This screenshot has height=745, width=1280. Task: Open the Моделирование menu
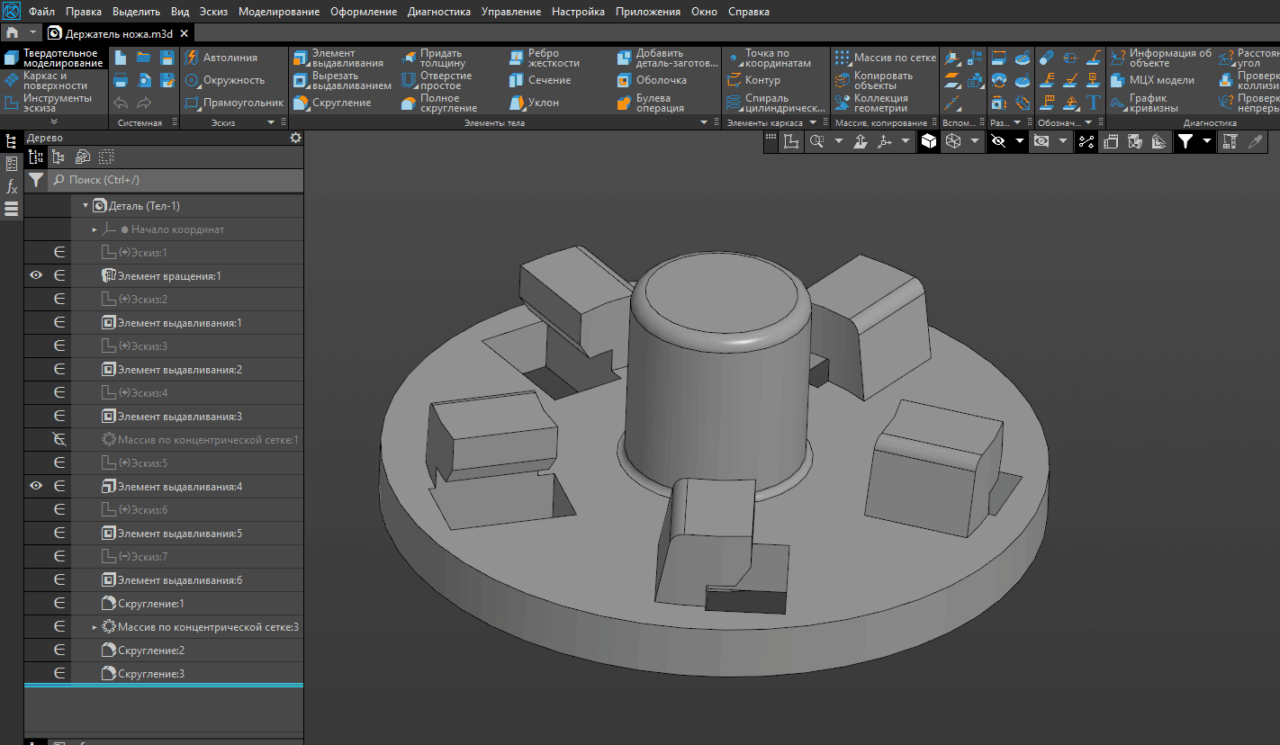tap(278, 12)
